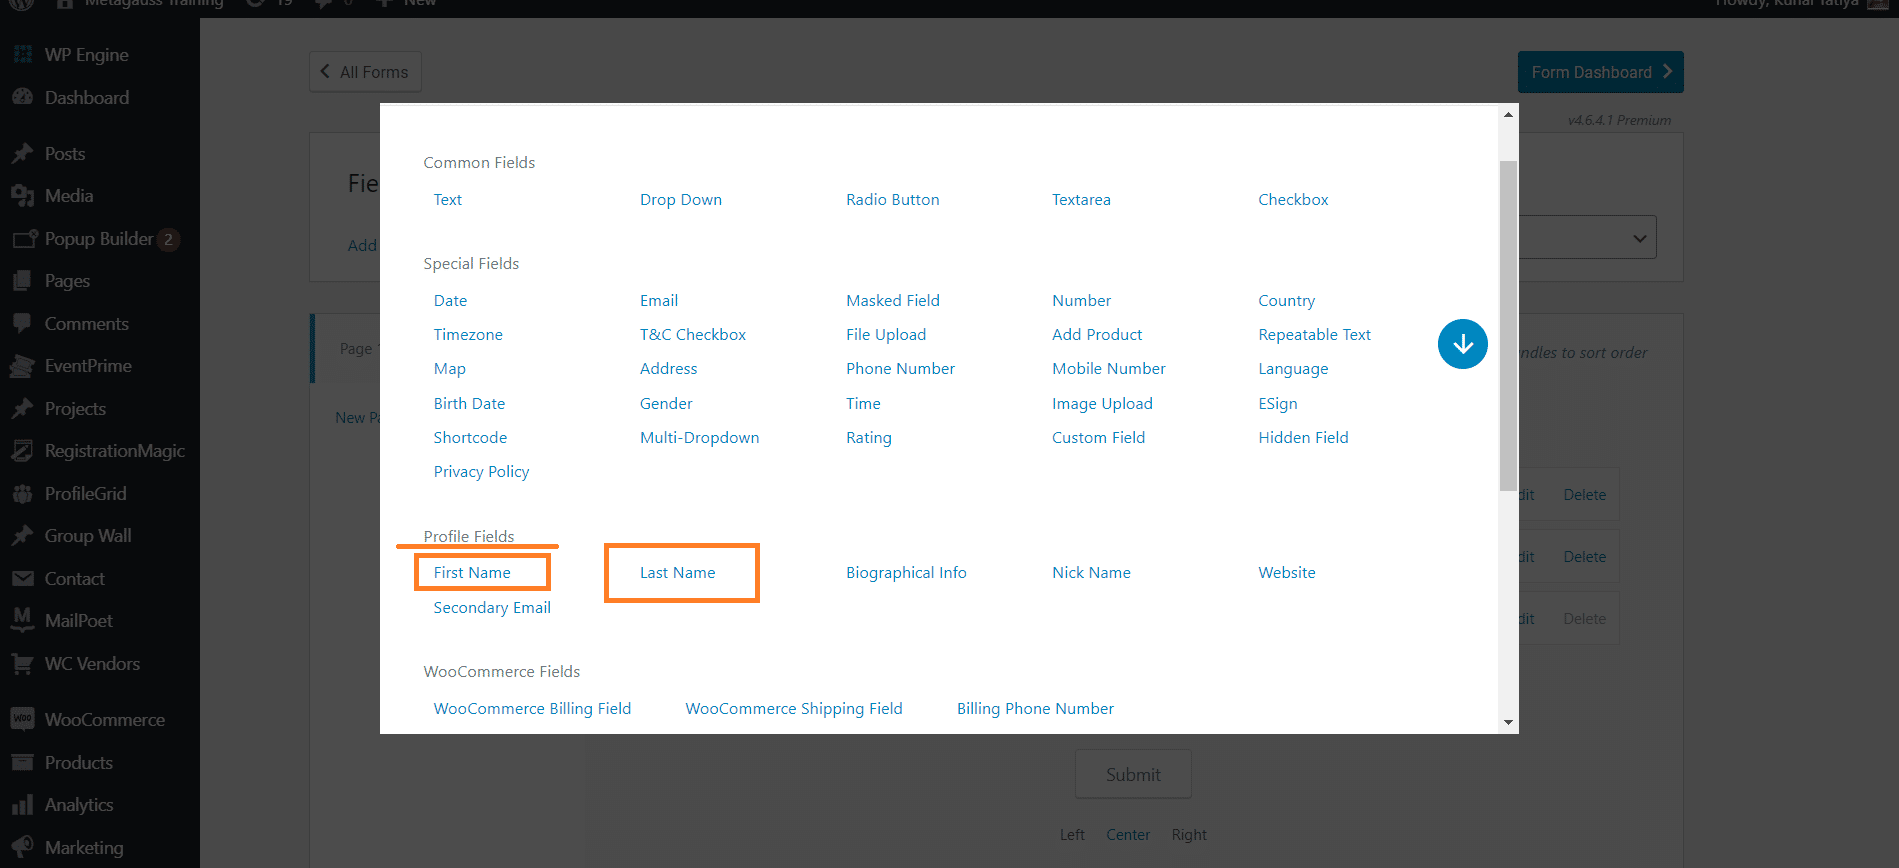Select the Checkbox field type
The image size is (1899, 868).
(1293, 200)
